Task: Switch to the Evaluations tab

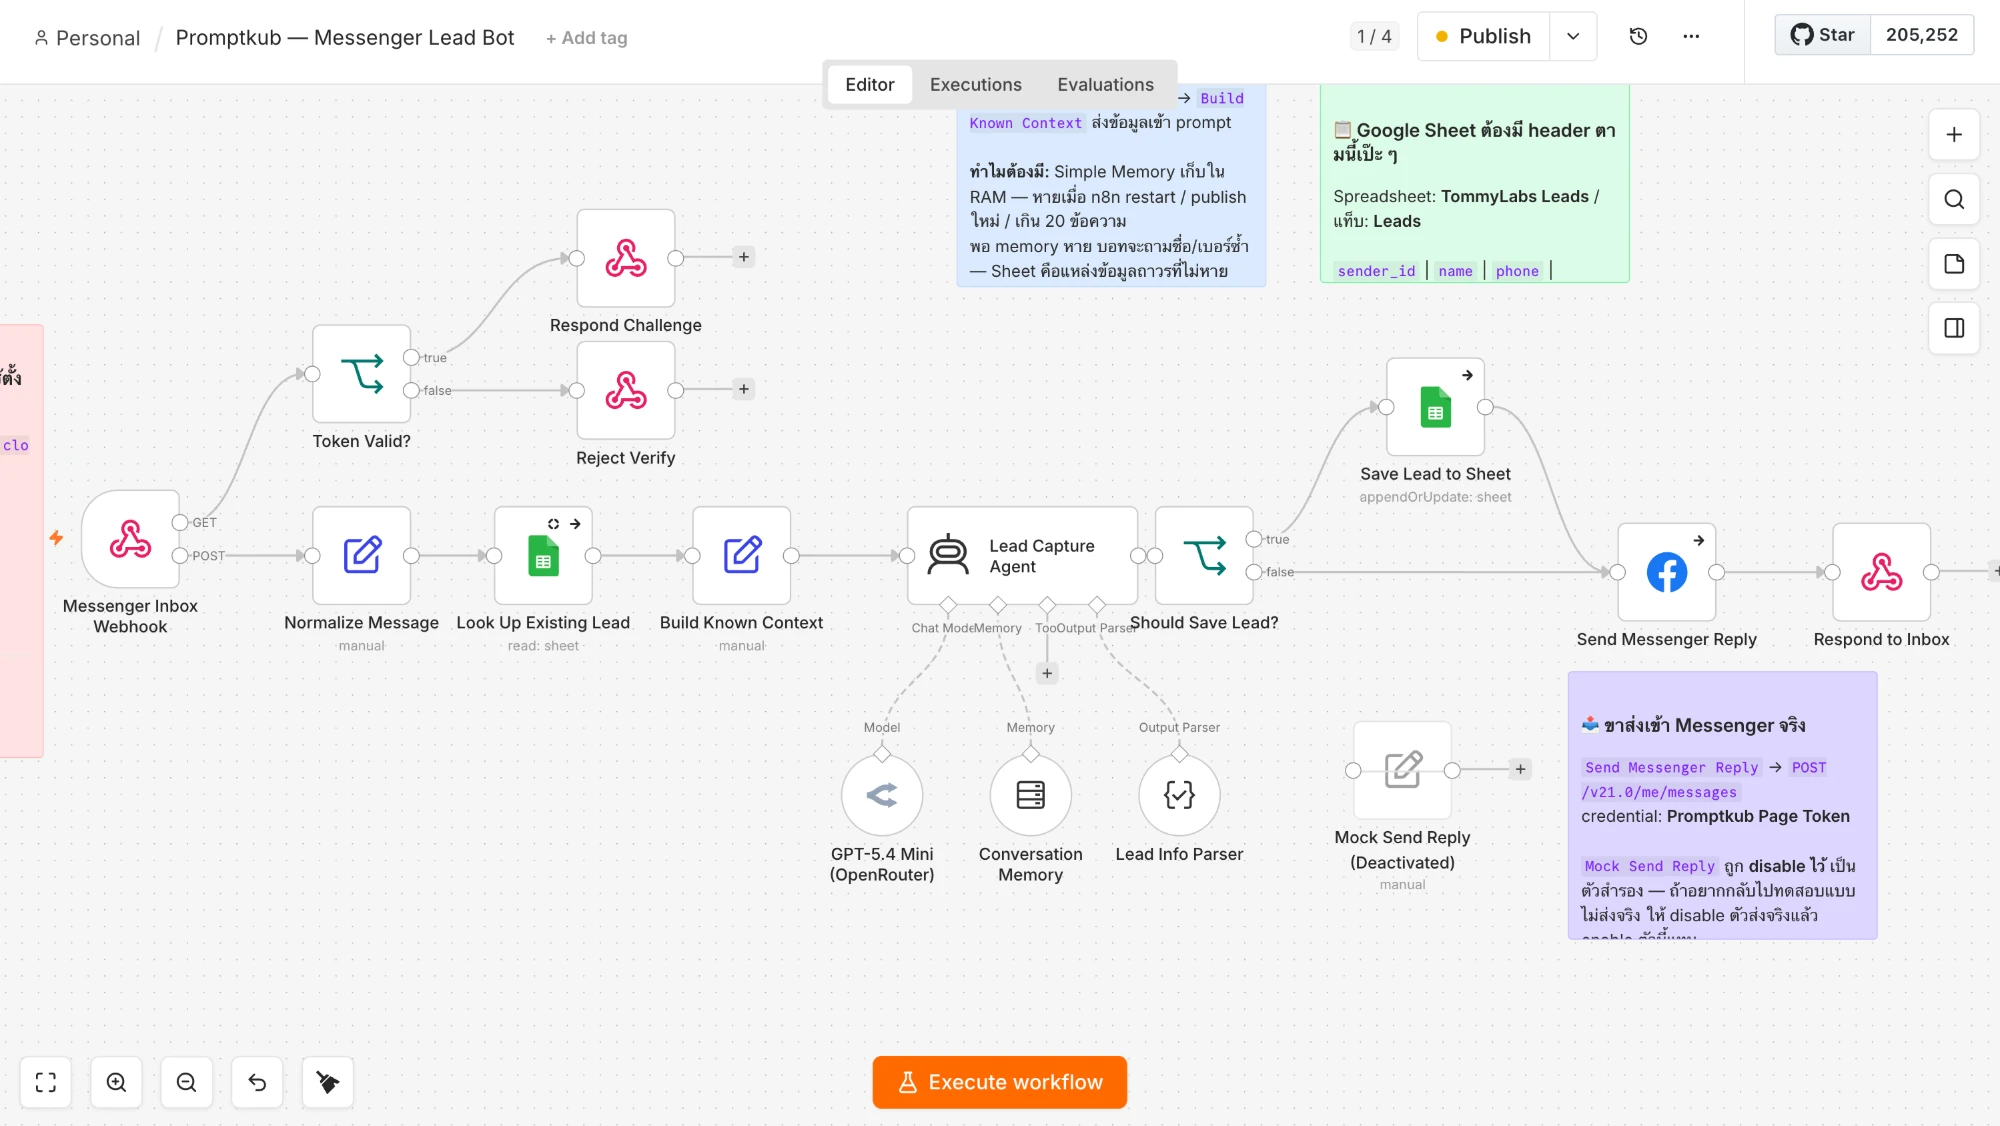Action: [x=1105, y=85]
